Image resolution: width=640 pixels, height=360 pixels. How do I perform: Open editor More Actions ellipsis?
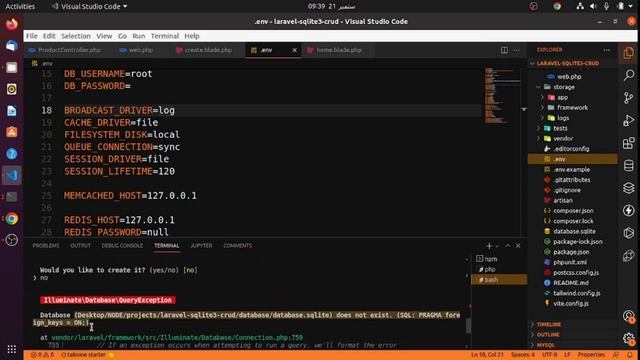click(516, 50)
